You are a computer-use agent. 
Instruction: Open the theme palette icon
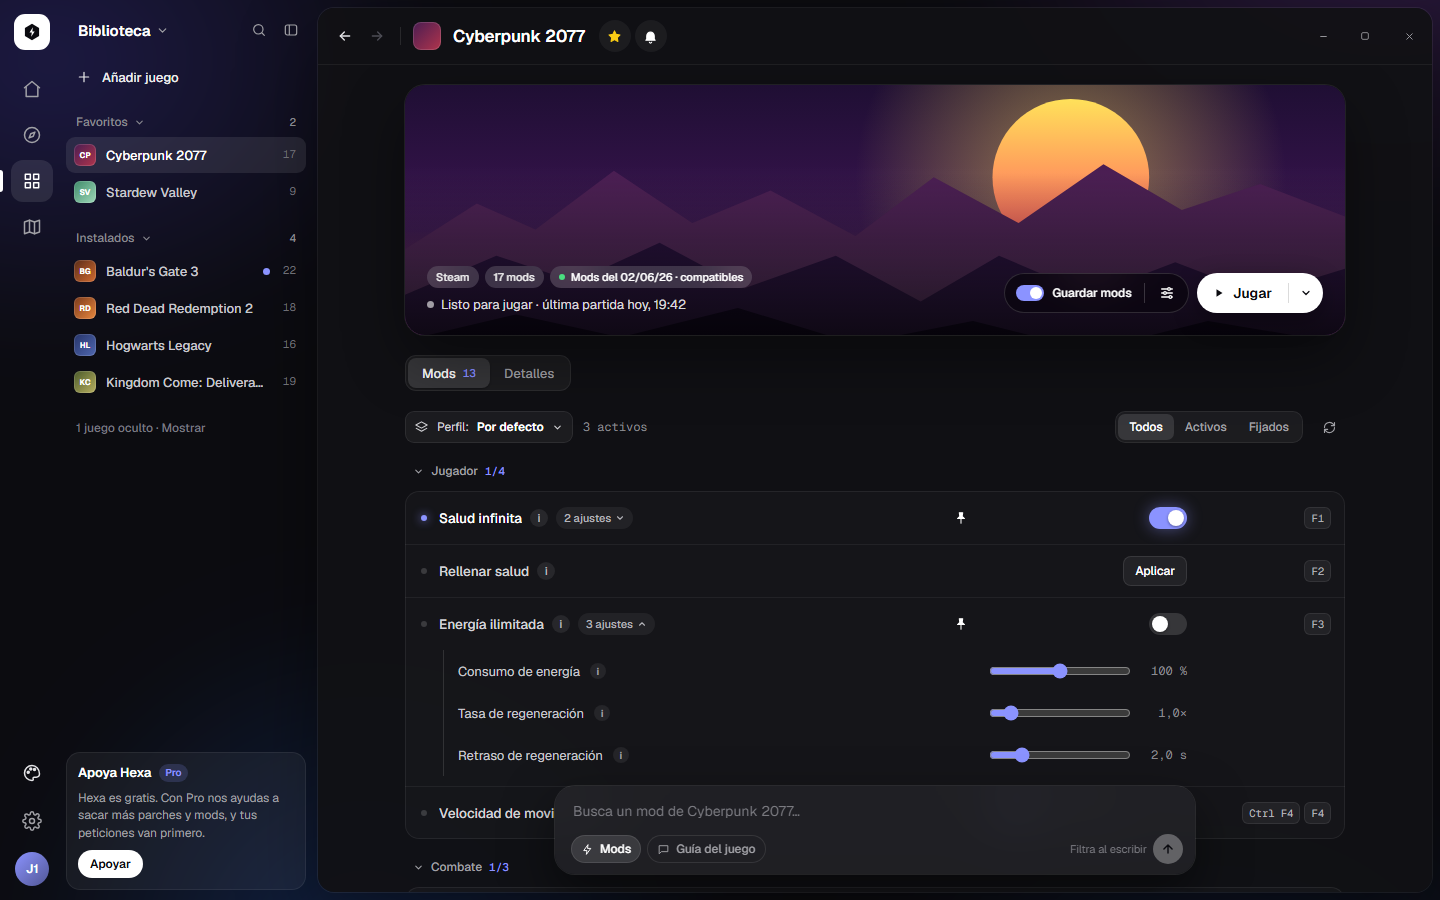click(32, 773)
